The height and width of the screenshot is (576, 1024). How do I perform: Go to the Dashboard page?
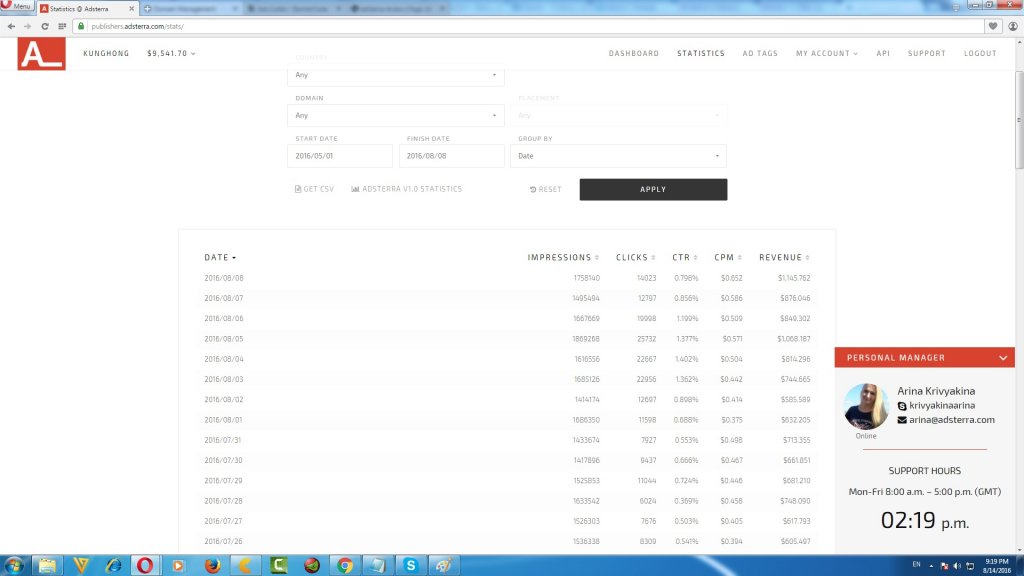point(633,54)
